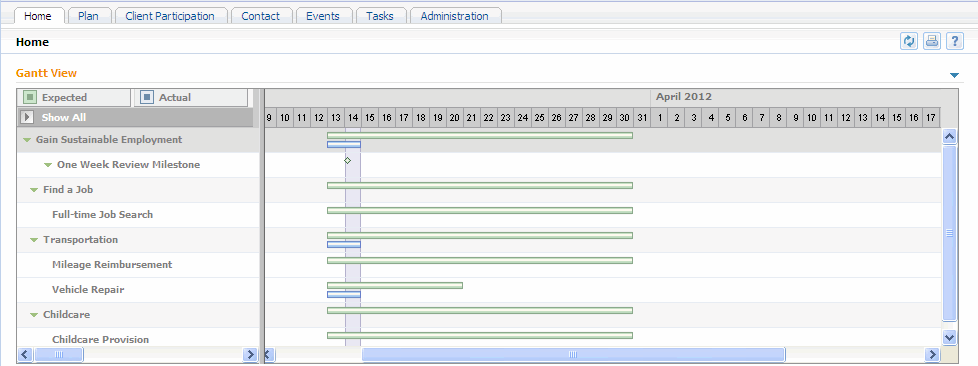Image resolution: width=978 pixels, height=366 pixels.
Task: Collapse One Week Review Milestone row
Action: pyautogui.click(x=48, y=165)
